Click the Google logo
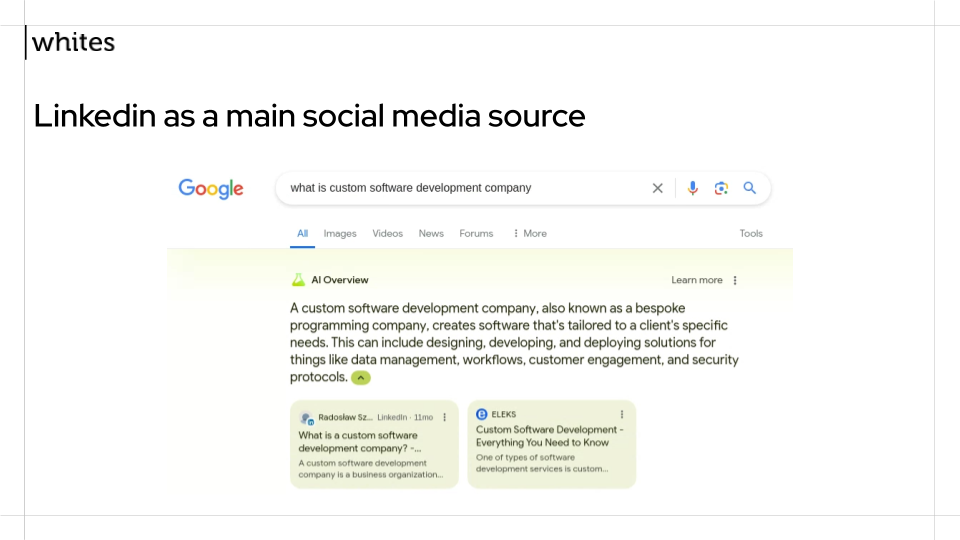 pyautogui.click(x=211, y=189)
